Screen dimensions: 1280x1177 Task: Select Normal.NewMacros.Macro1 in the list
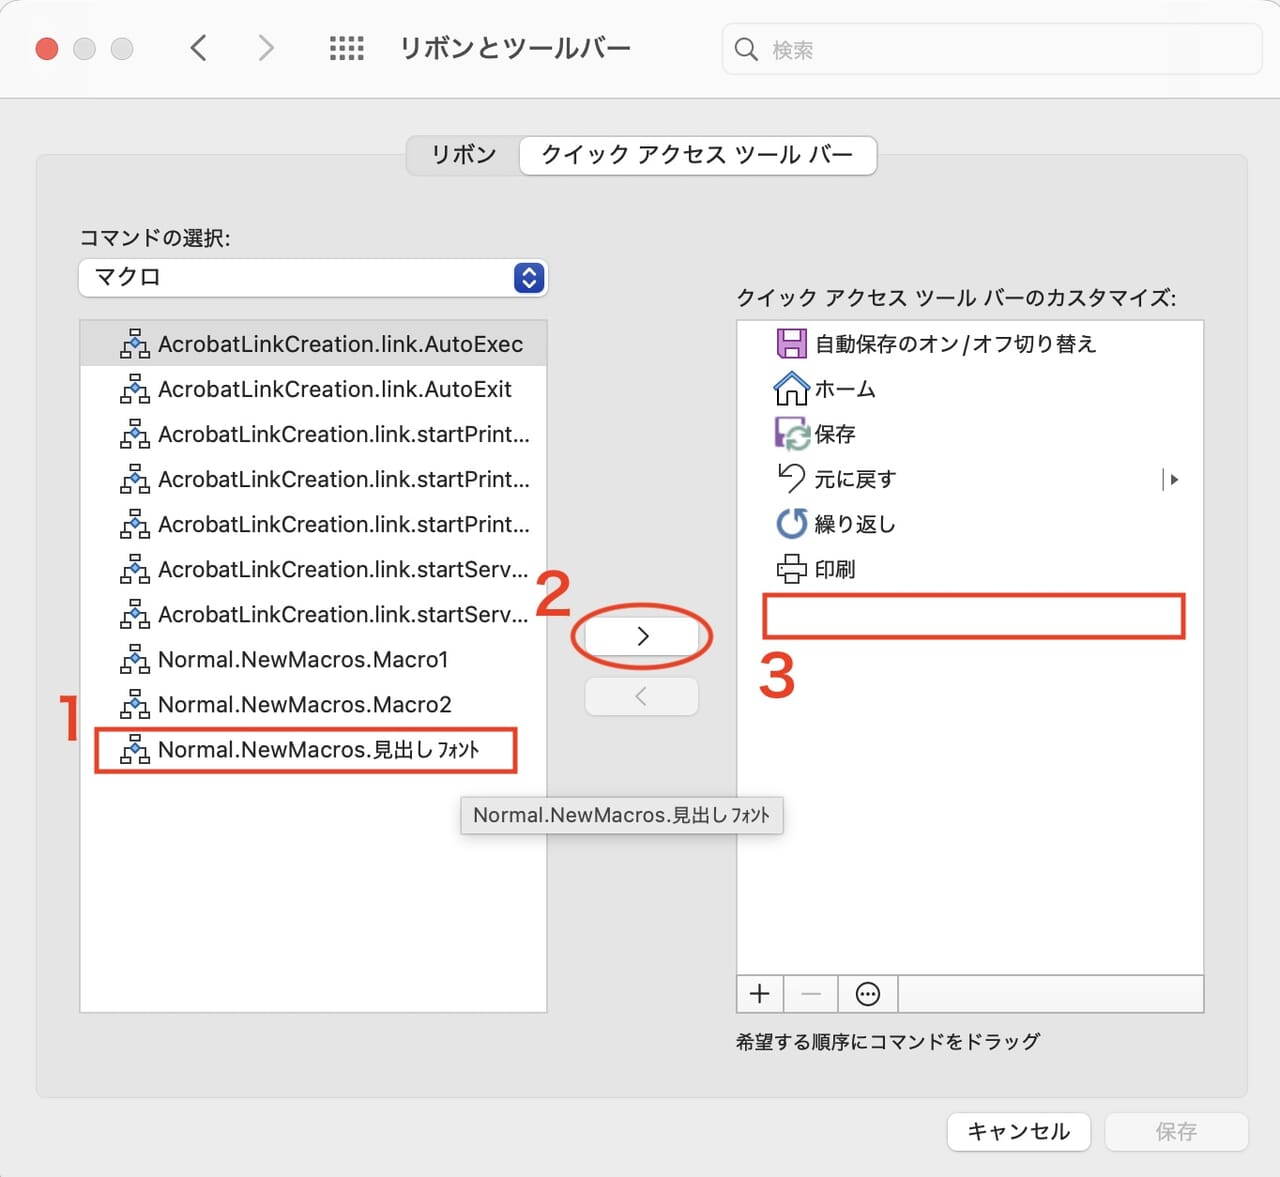(313, 659)
